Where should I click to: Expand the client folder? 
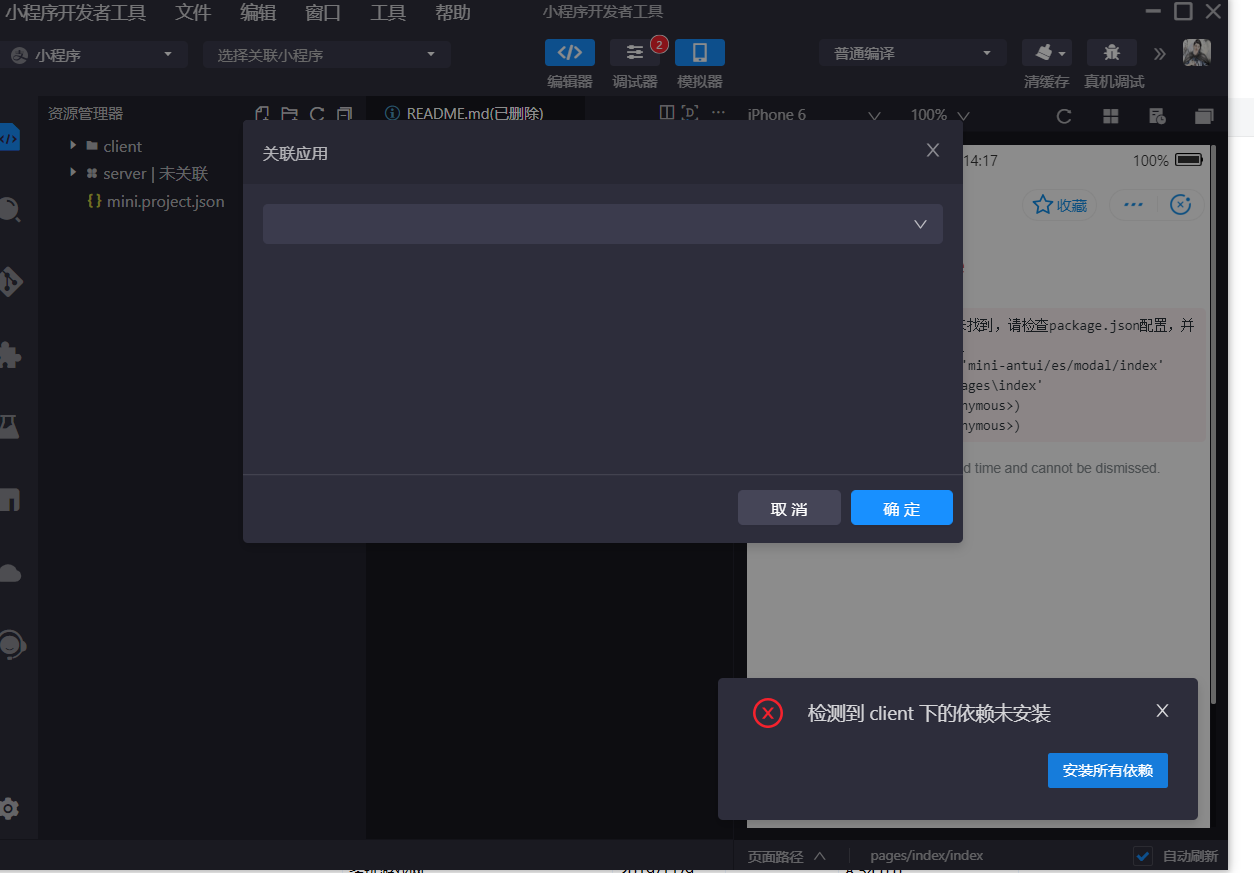[73, 146]
